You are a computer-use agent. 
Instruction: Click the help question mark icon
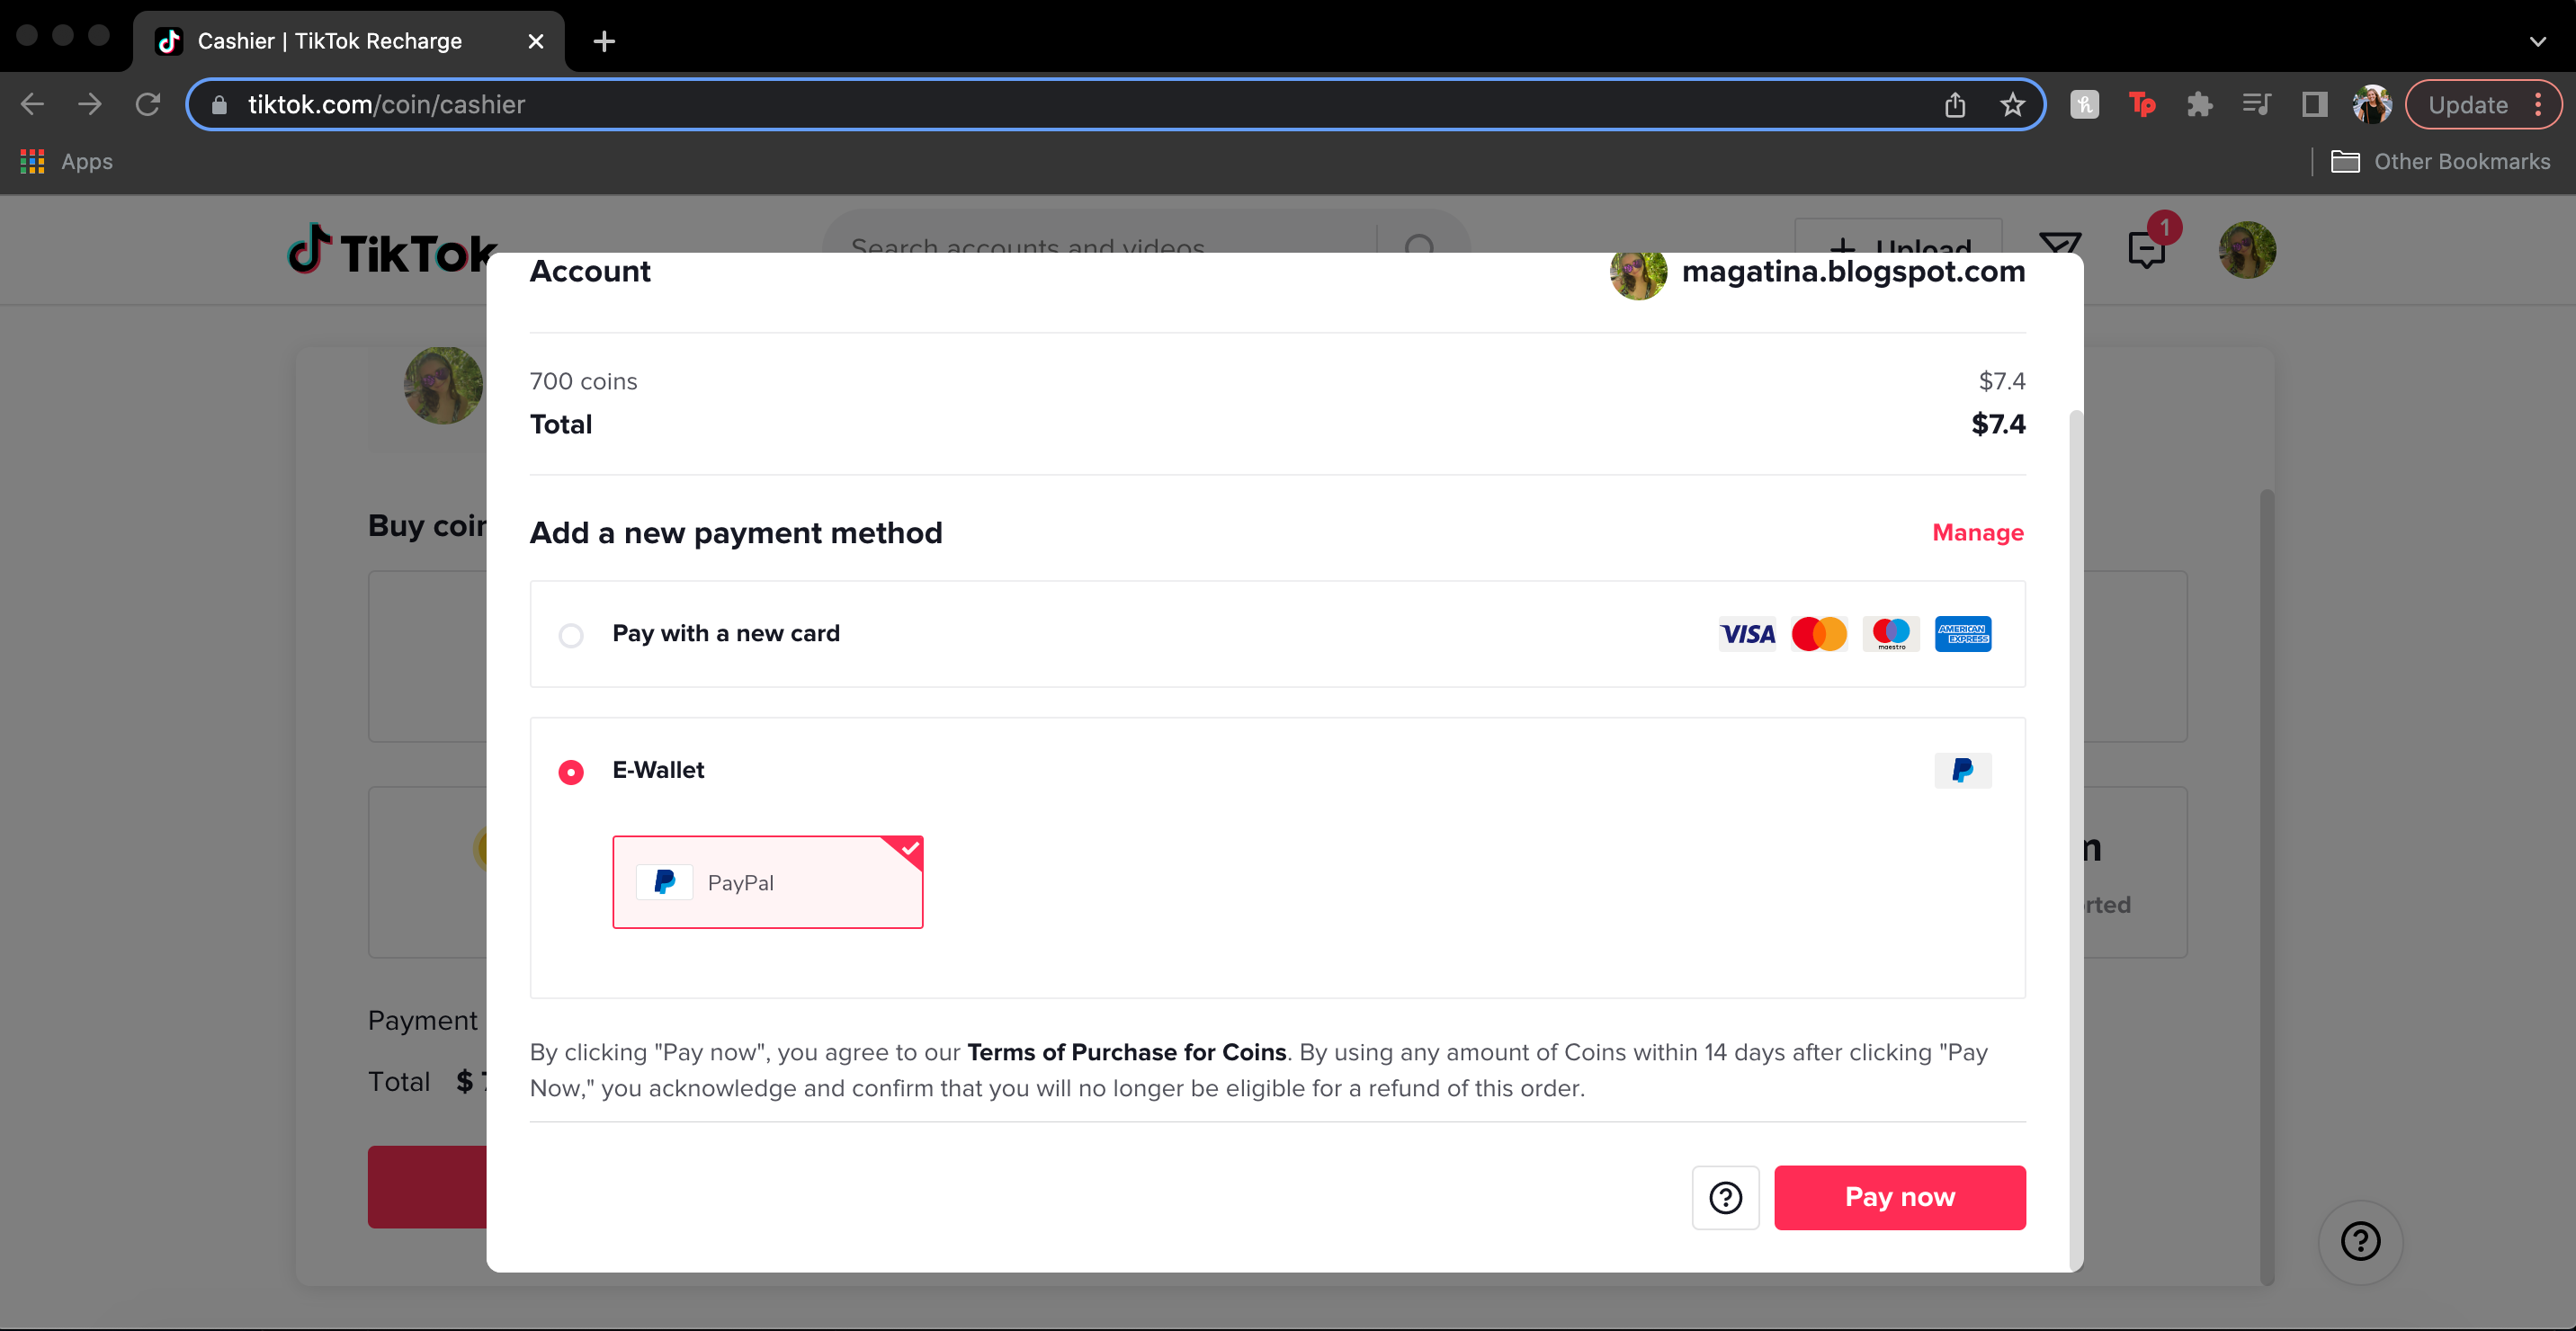[1726, 1197]
